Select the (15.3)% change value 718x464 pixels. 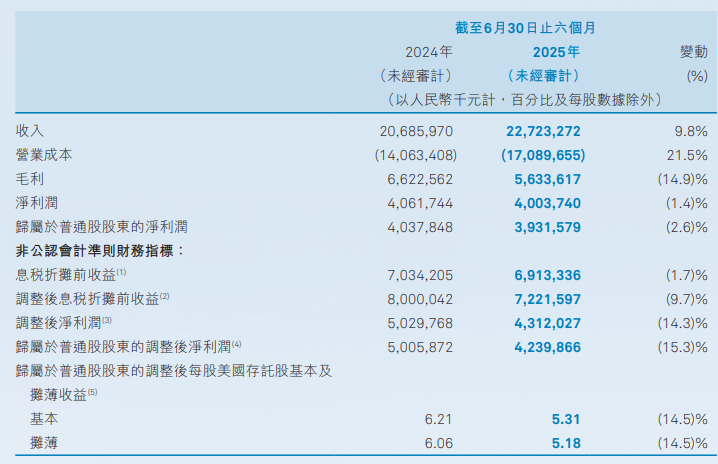[683, 347]
